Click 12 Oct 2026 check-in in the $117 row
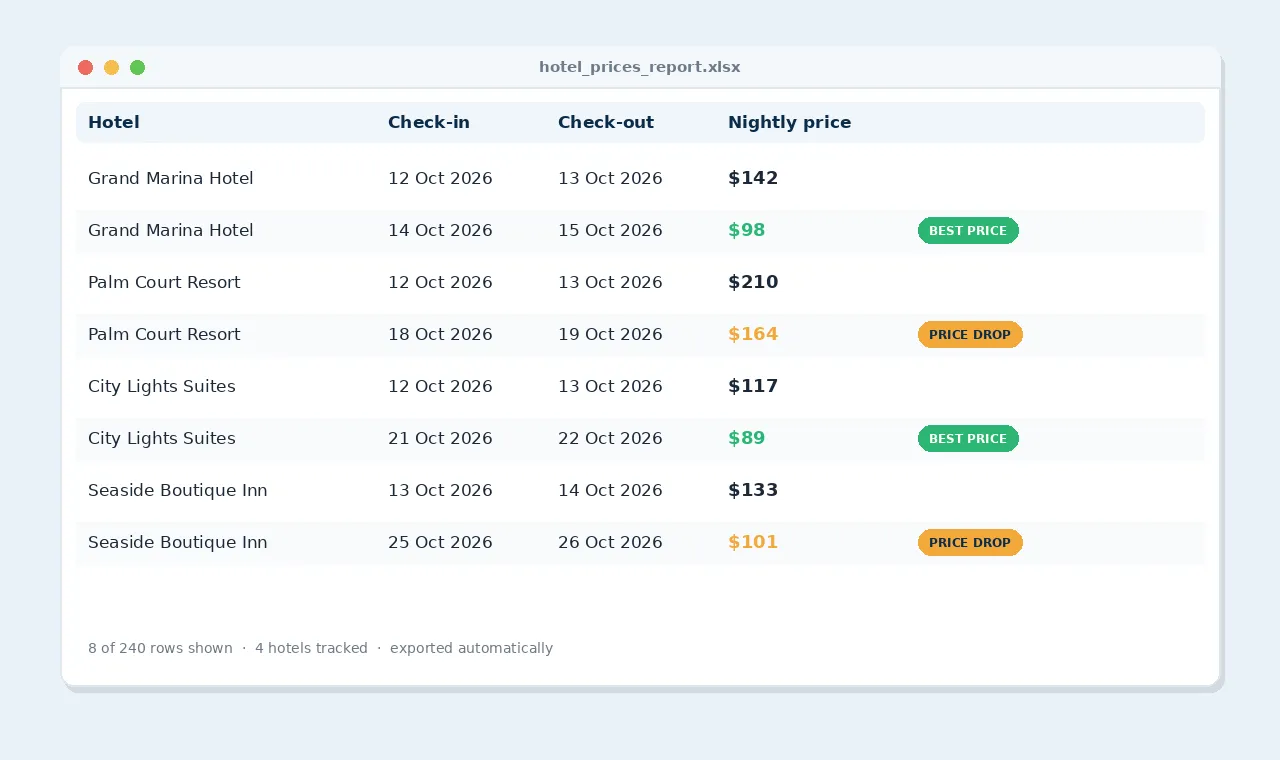1280x760 pixels. [x=440, y=386]
